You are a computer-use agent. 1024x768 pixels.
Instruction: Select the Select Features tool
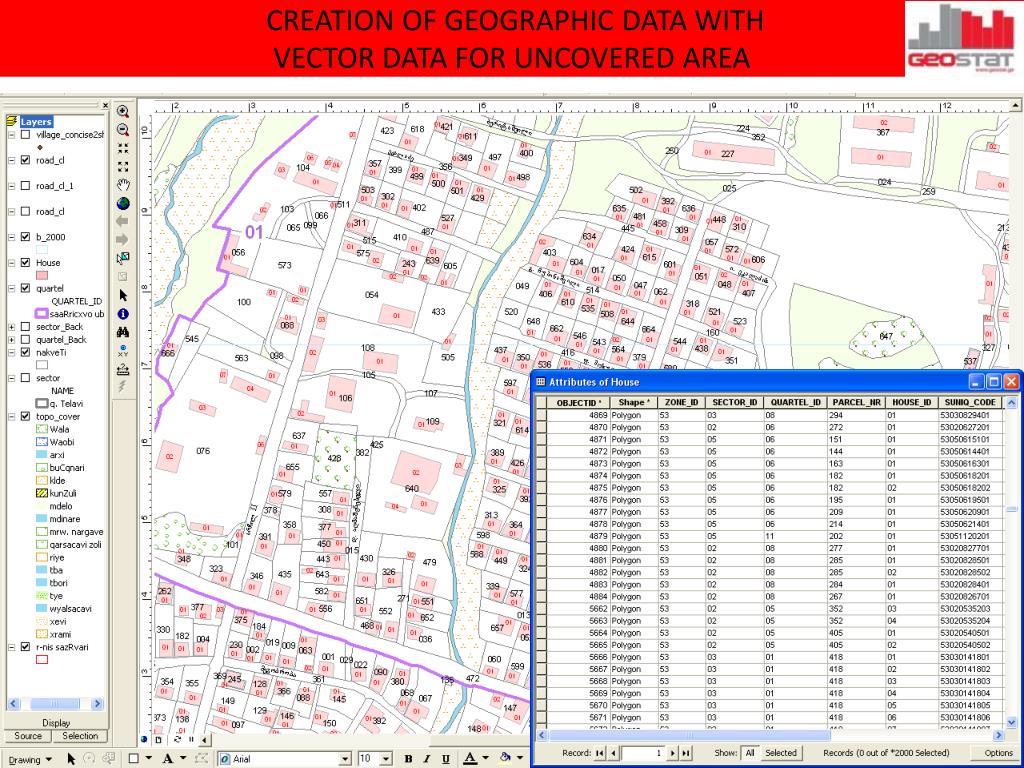[123, 258]
